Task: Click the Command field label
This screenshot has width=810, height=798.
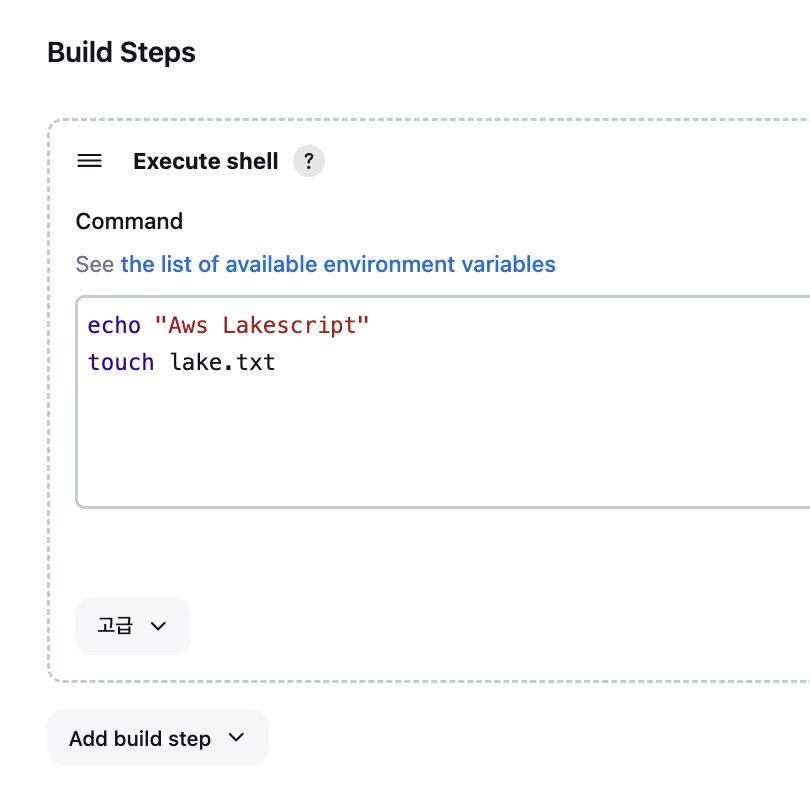Action: tap(129, 221)
